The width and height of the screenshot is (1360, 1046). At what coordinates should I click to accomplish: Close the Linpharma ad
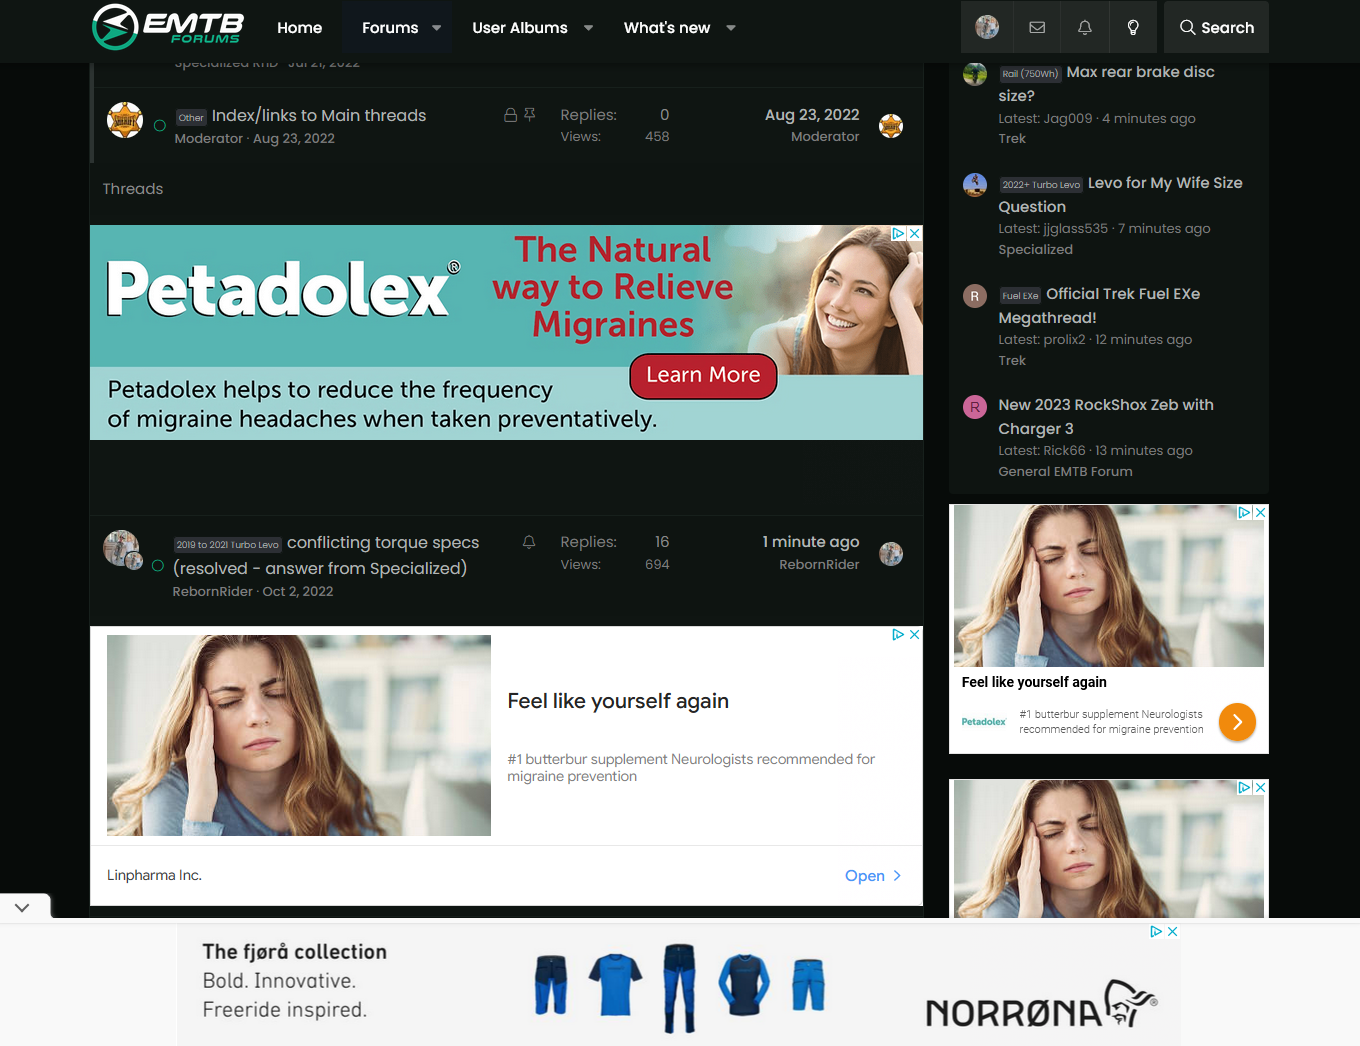(x=914, y=634)
